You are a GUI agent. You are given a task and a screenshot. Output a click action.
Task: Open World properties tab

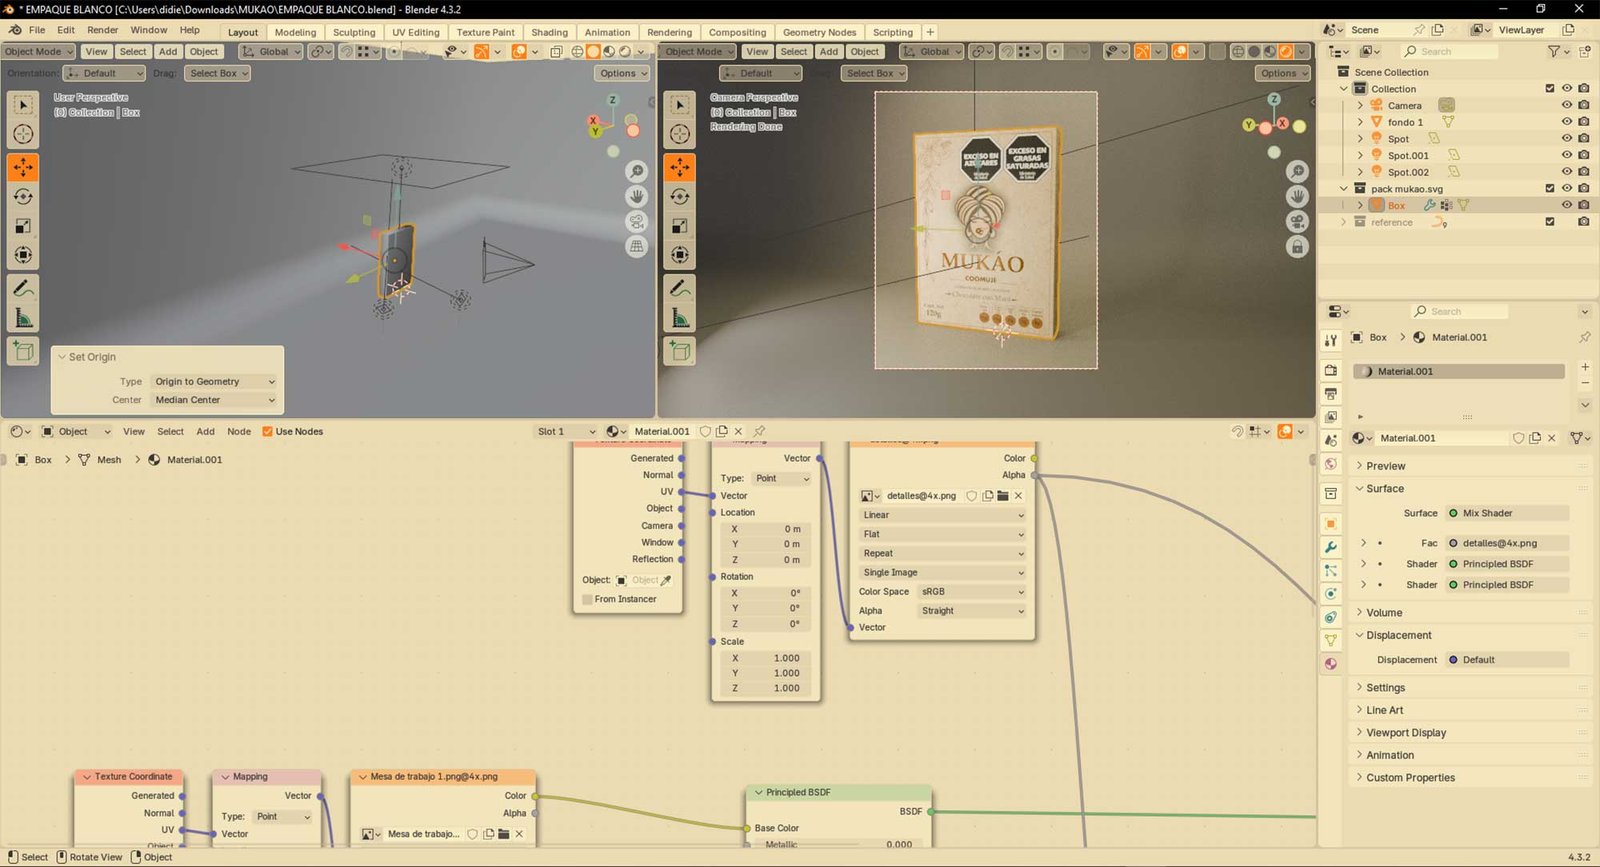pyautogui.click(x=1331, y=464)
